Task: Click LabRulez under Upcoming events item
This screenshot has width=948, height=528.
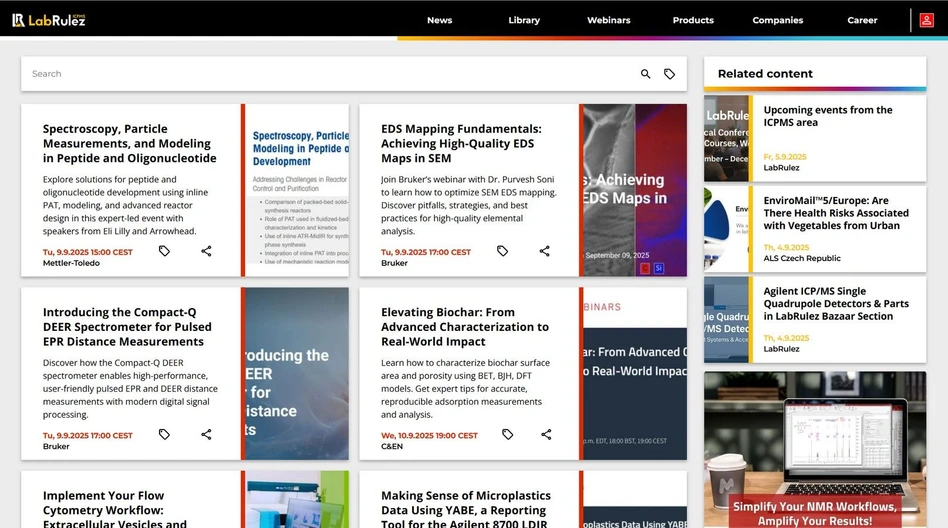Action: 781,168
